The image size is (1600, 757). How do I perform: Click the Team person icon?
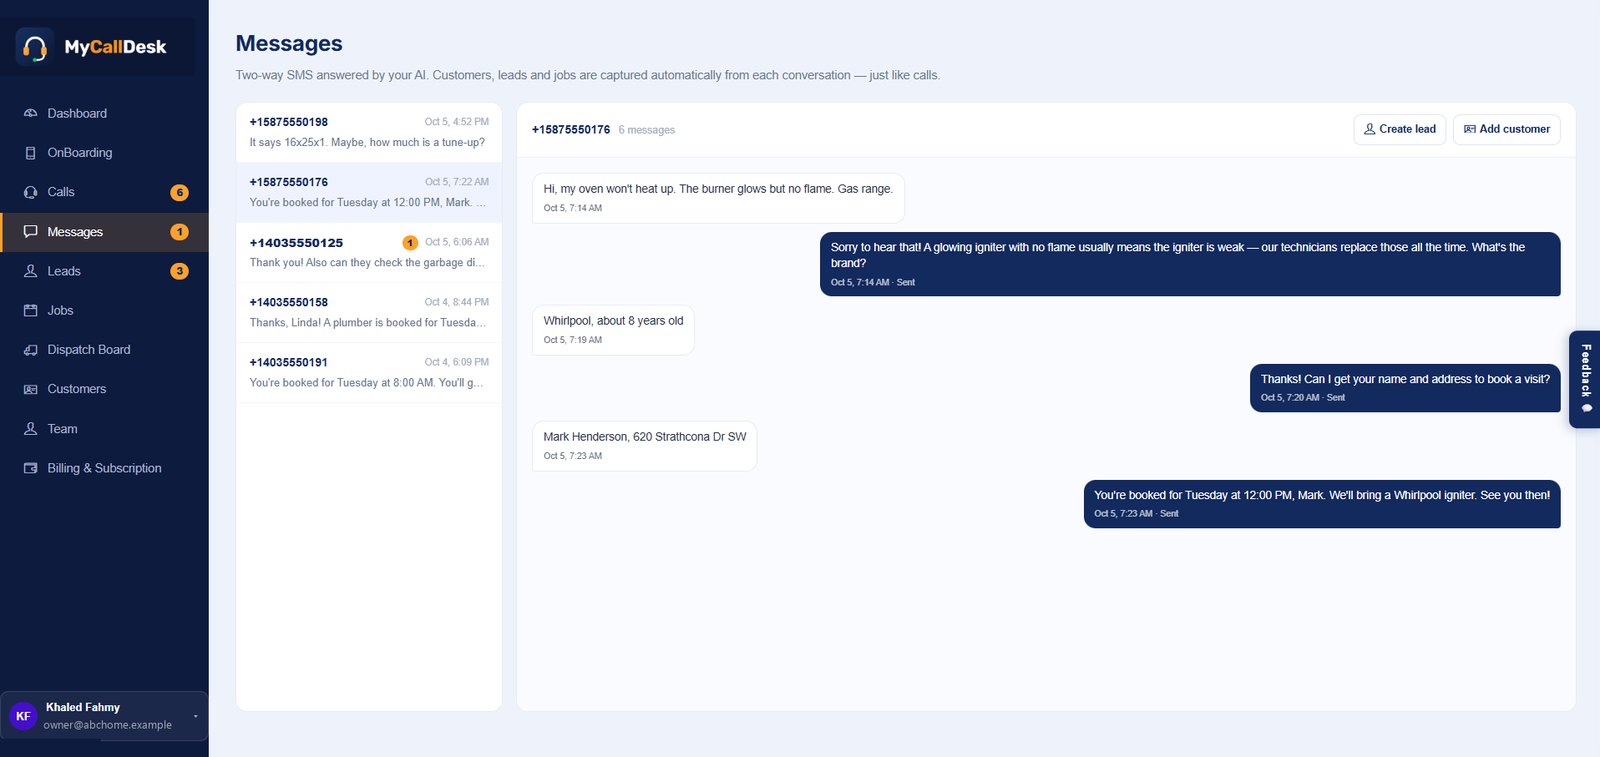30,429
